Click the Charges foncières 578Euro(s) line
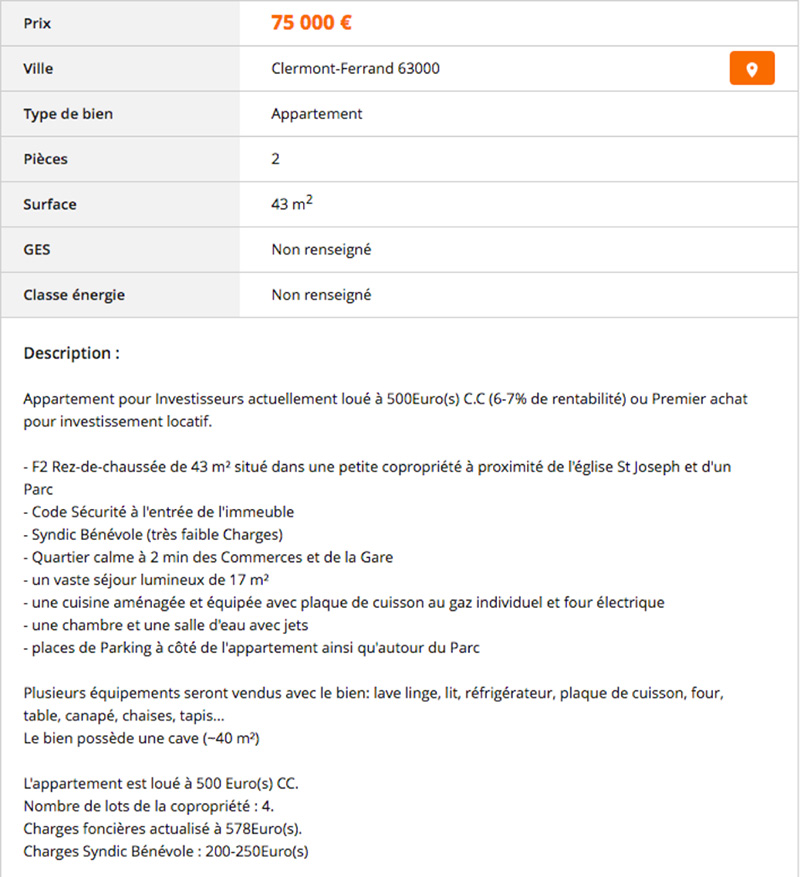 tap(163, 829)
